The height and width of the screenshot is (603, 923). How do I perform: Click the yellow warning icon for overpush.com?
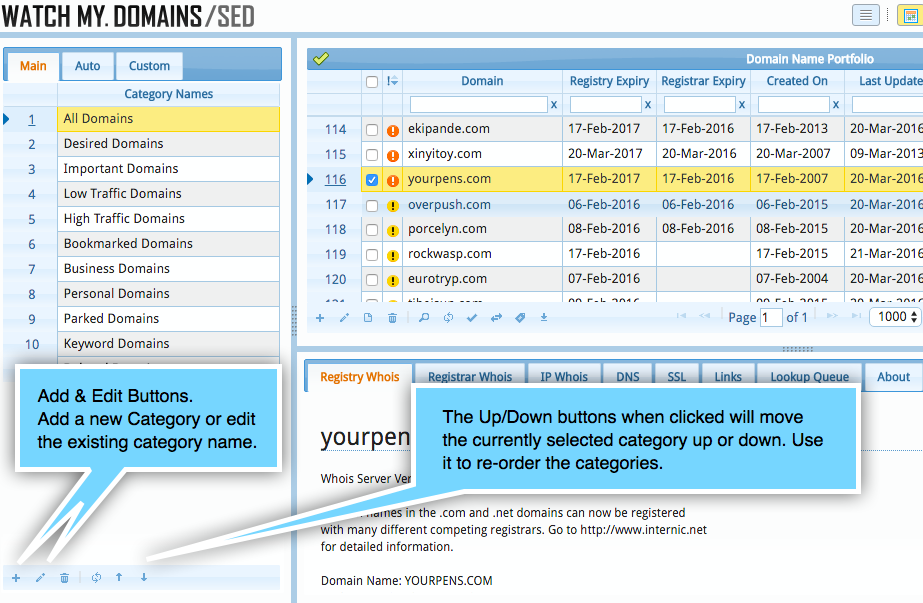[x=393, y=206]
